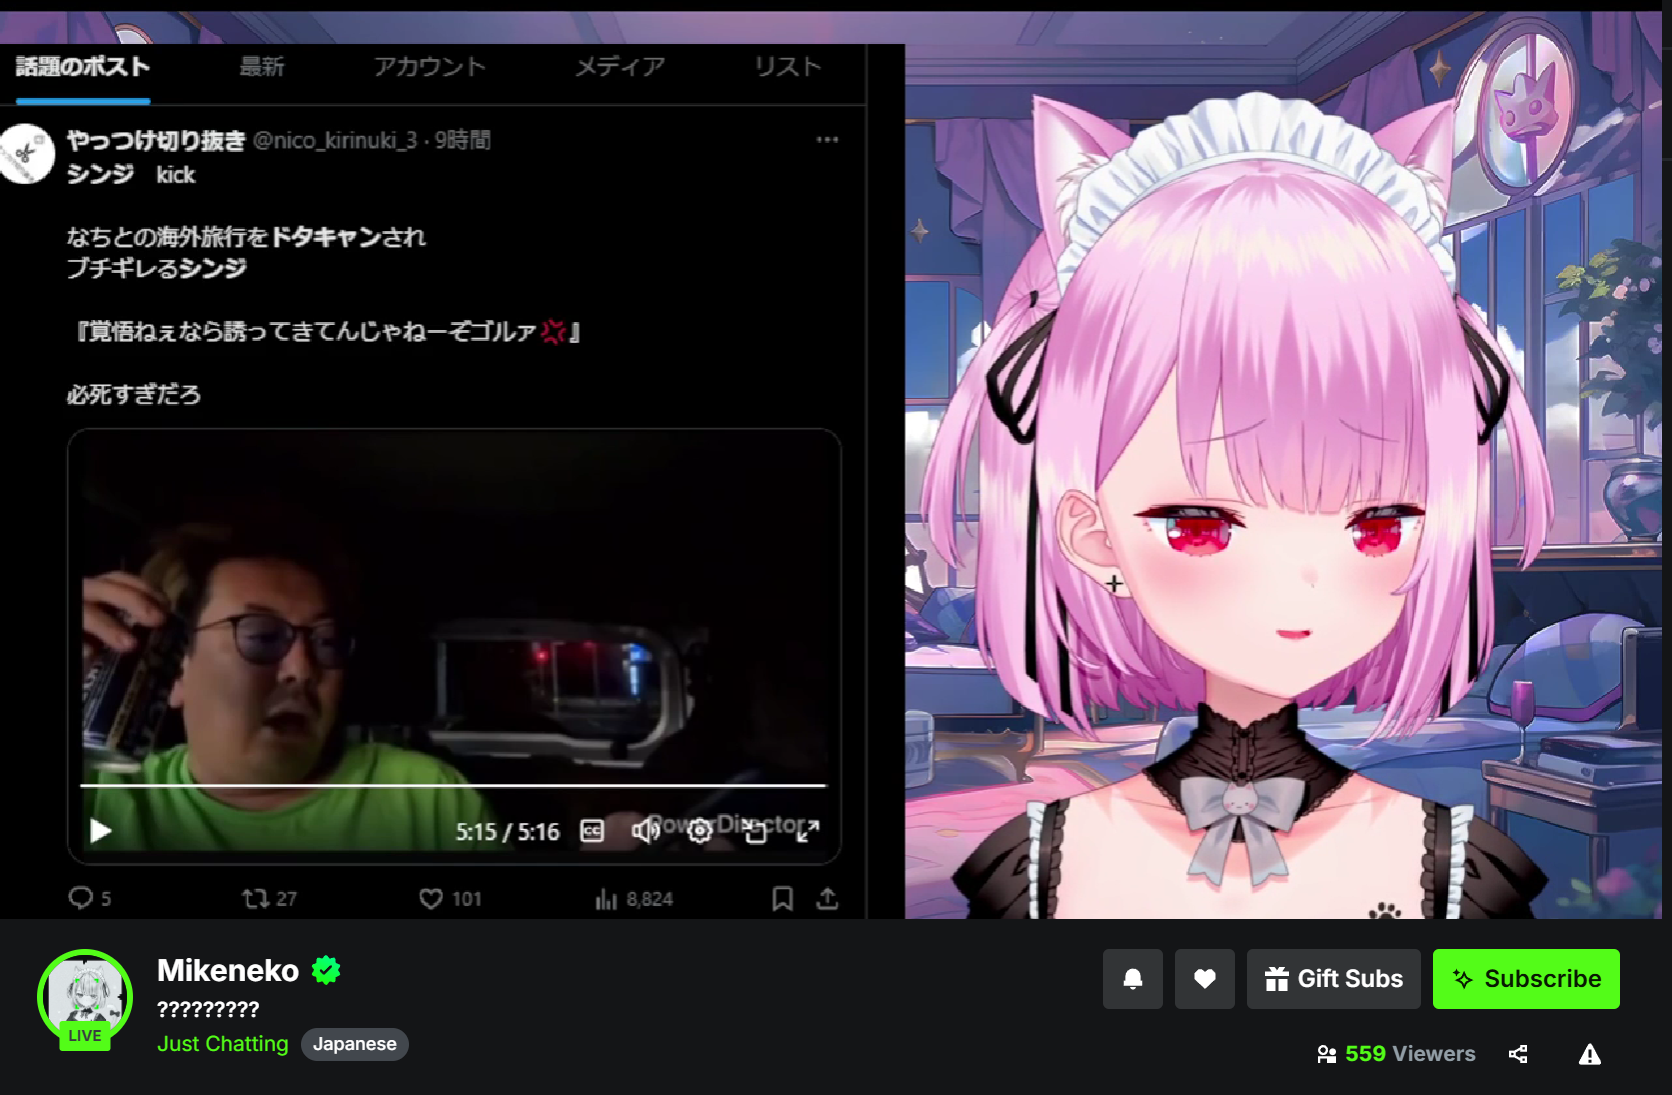Expand the embedded video to fullscreen
This screenshot has height=1095, width=1672.
coord(808,830)
